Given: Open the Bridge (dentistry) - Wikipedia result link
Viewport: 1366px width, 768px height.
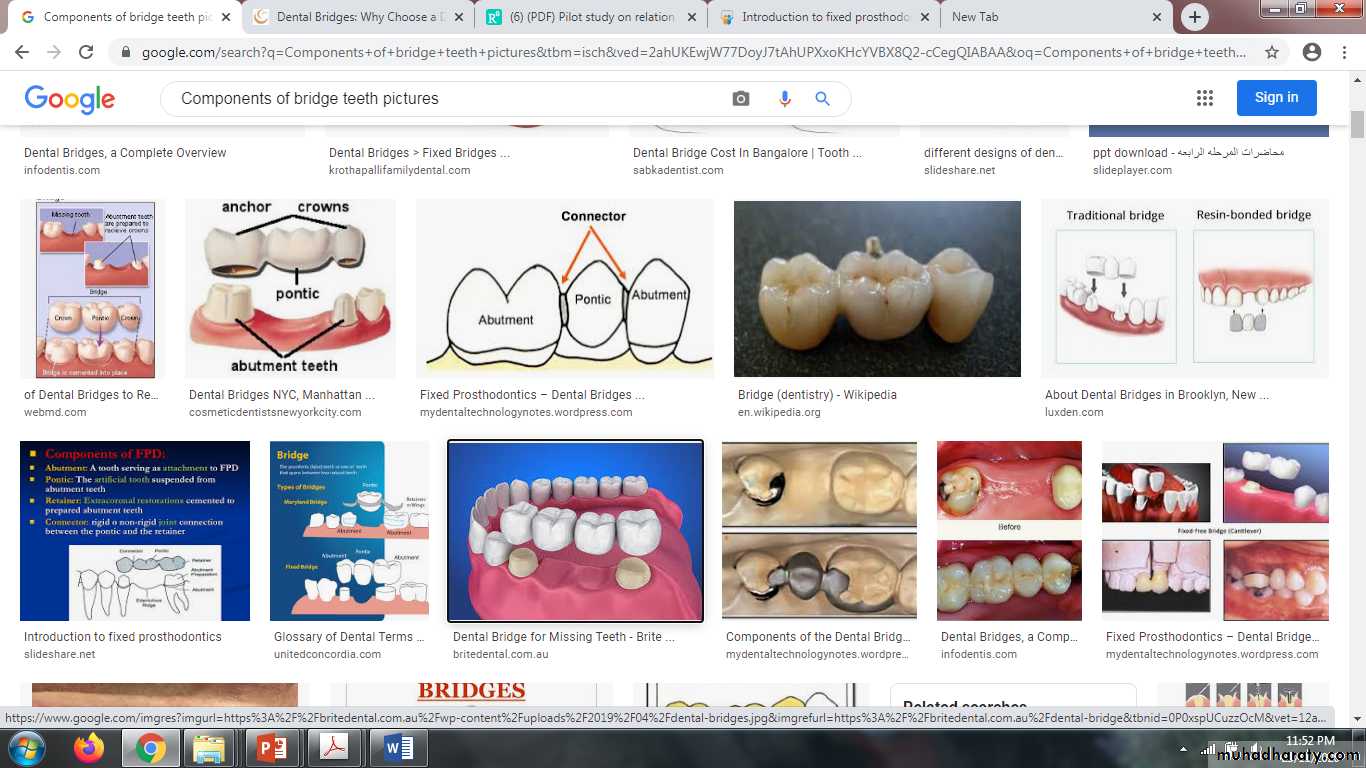Looking at the screenshot, I should click(816, 395).
